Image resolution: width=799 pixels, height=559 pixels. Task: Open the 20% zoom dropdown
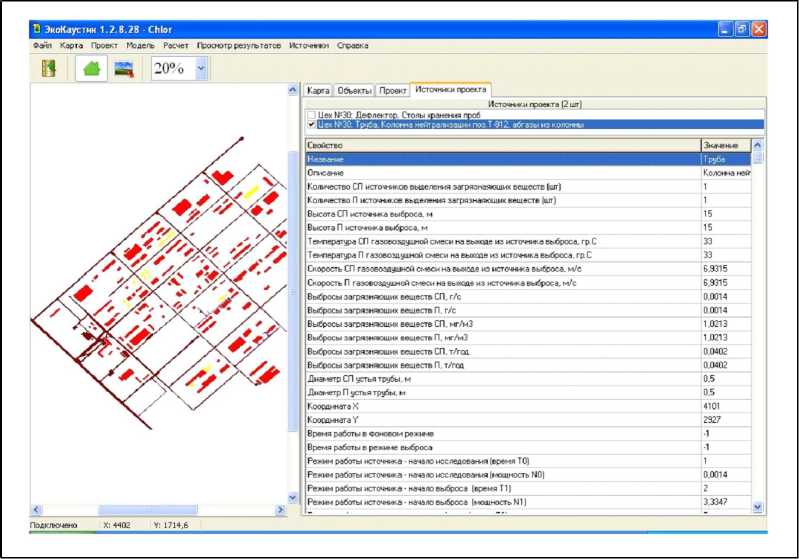coord(201,69)
